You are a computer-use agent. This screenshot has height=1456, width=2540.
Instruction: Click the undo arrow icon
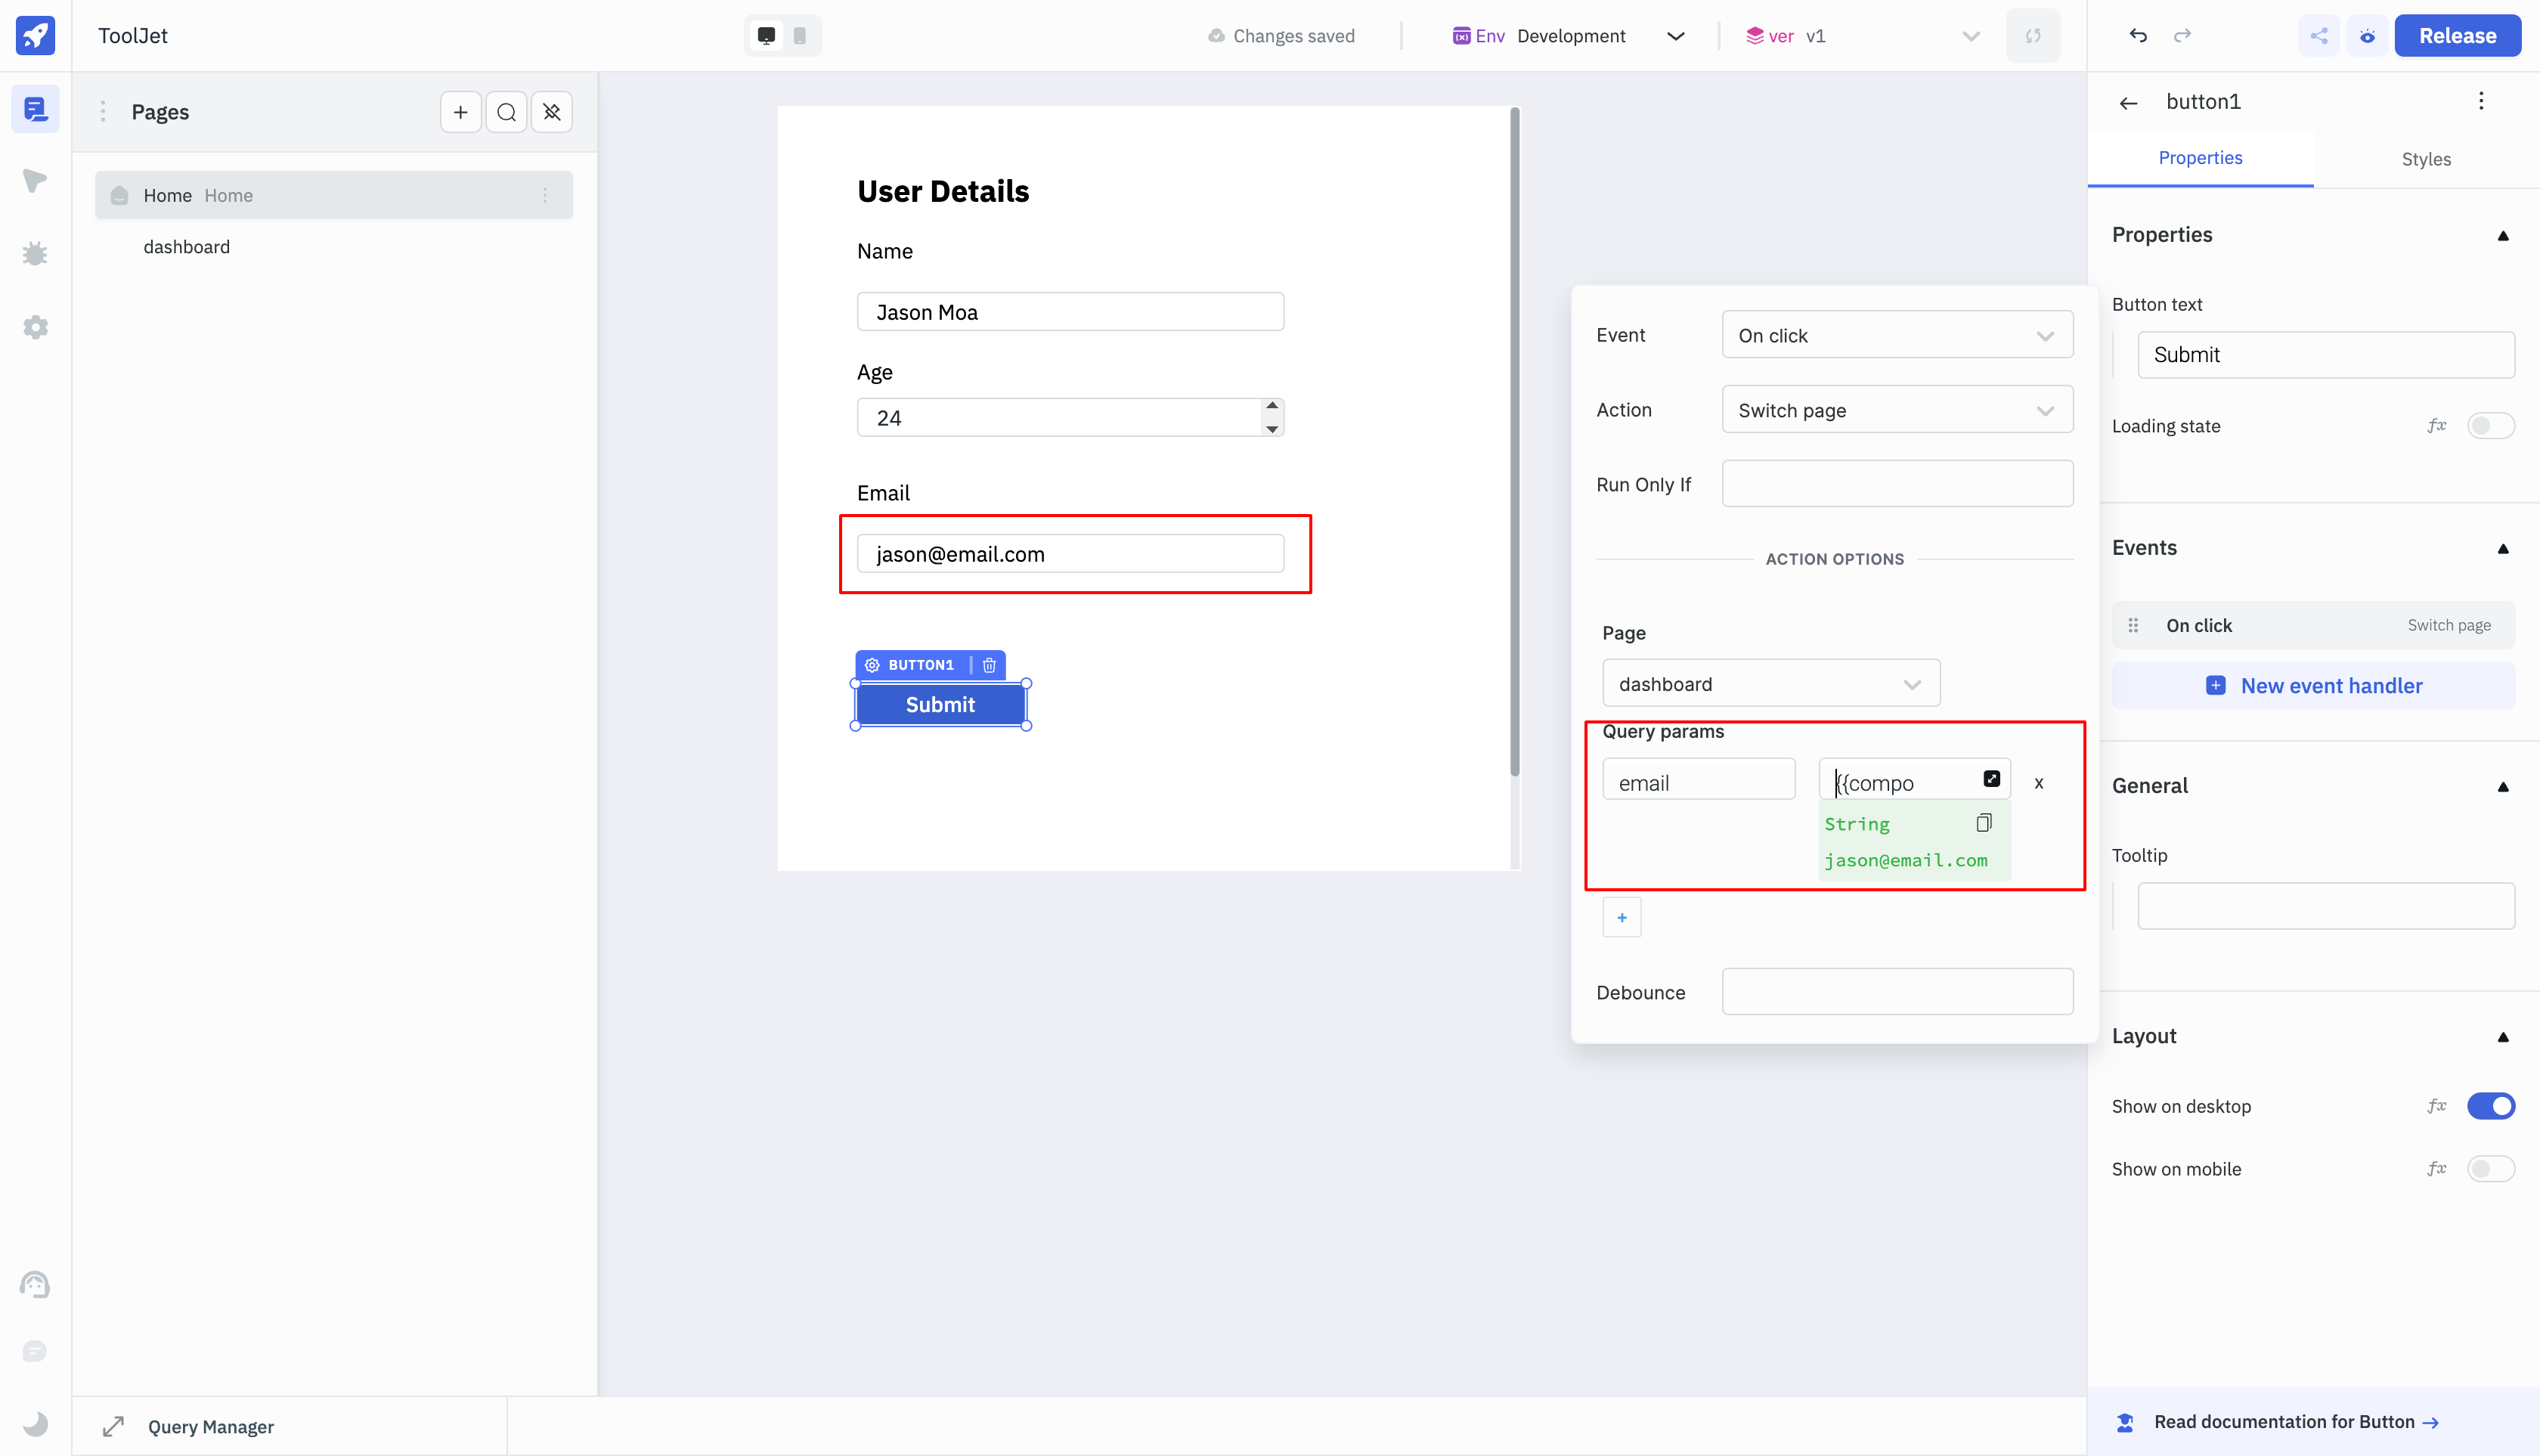click(2138, 36)
